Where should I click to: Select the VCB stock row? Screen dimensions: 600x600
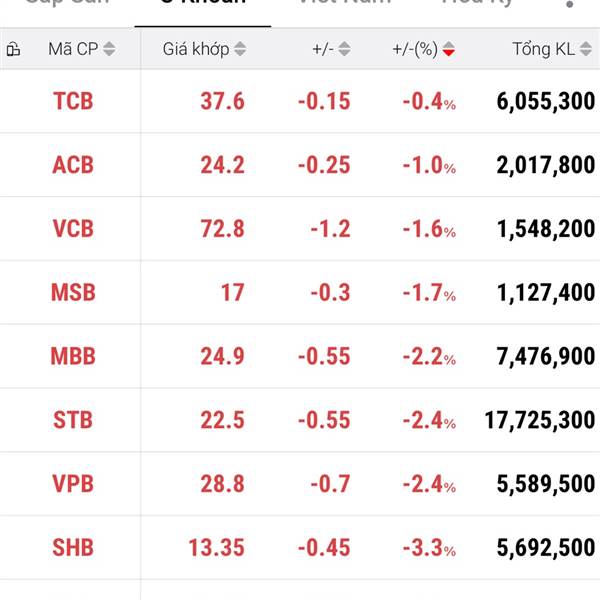click(x=300, y=229)
